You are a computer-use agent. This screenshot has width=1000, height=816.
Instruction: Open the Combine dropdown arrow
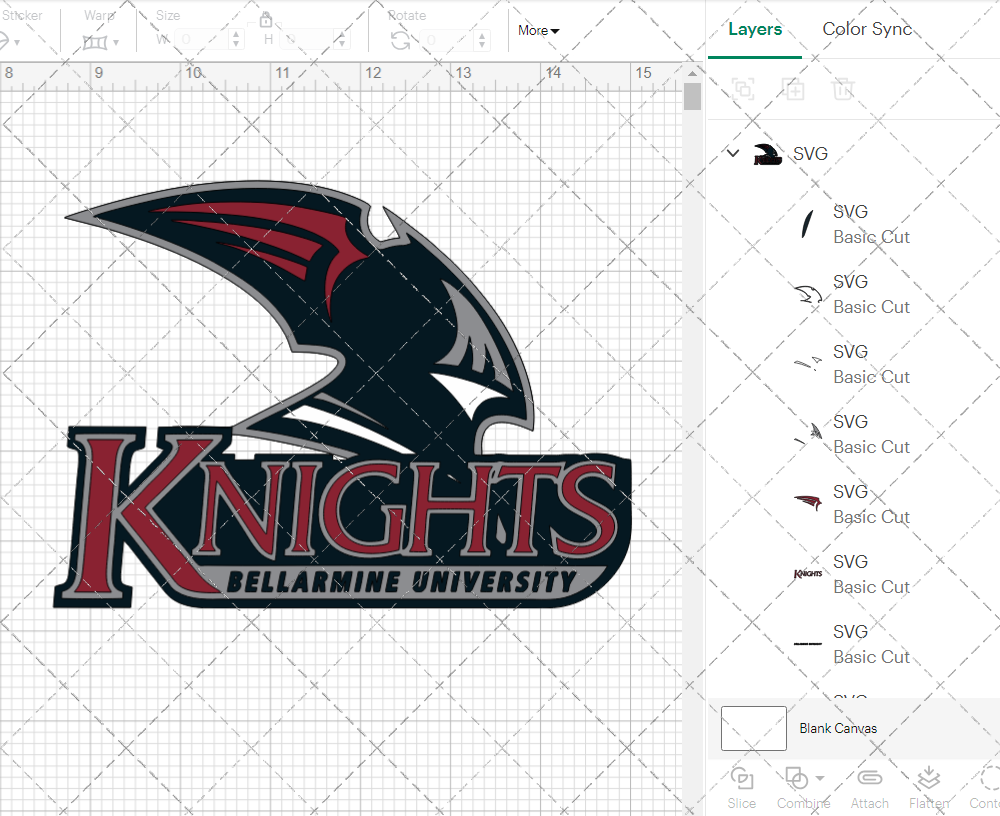(820, 778)
